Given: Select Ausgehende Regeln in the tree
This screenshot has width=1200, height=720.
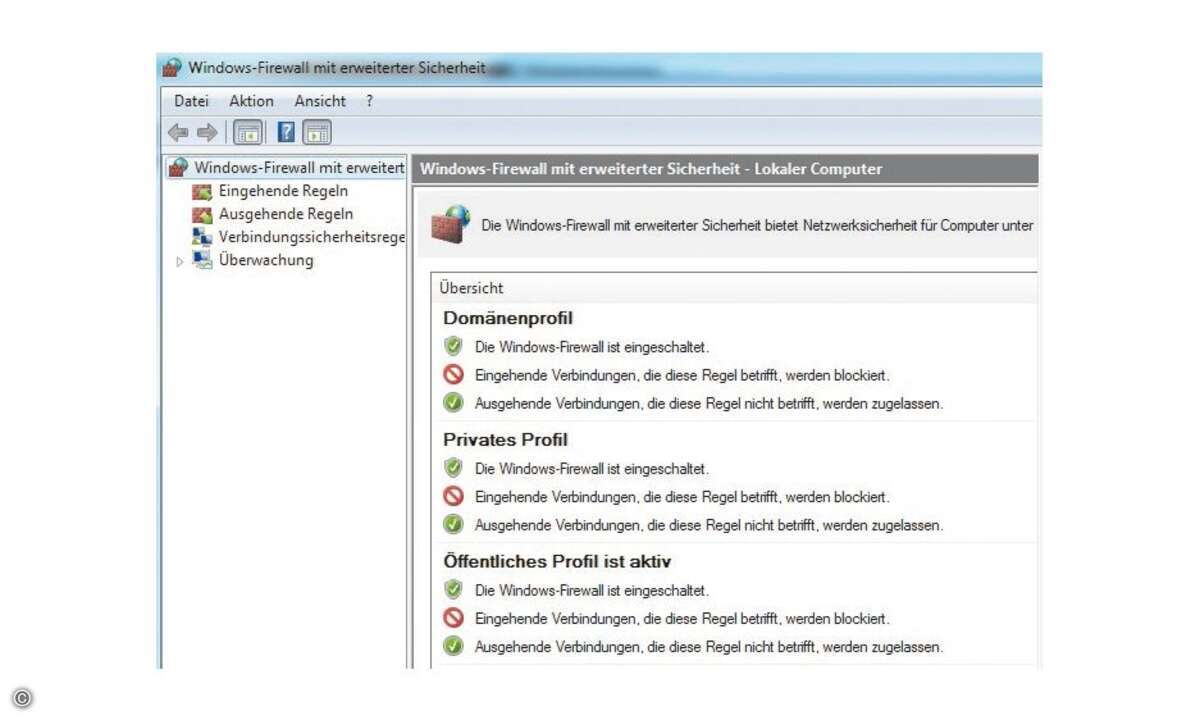Looking at the screenshot, I should click(x=286, y=214).
